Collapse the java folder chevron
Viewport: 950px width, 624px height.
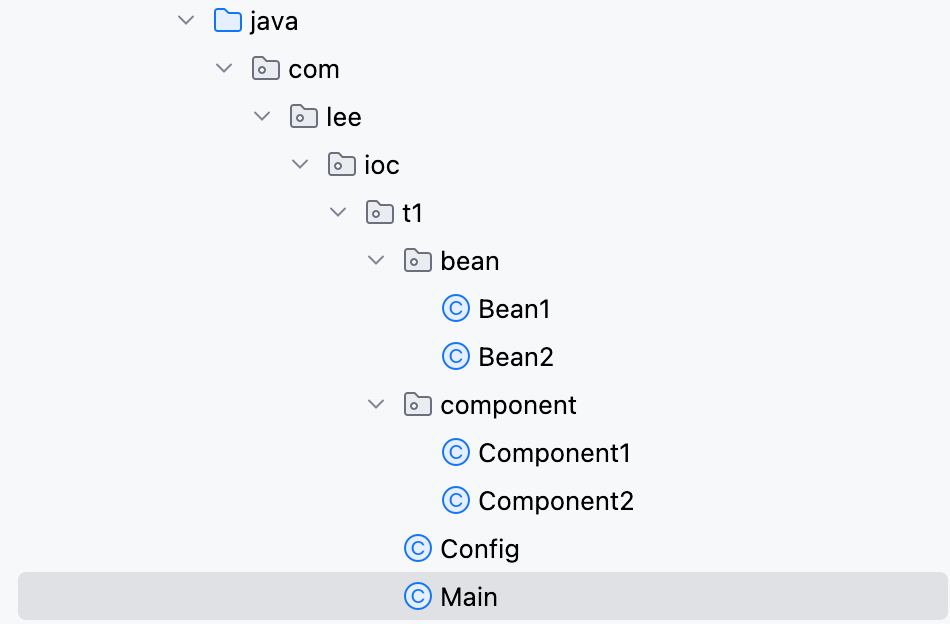[186, 21]
